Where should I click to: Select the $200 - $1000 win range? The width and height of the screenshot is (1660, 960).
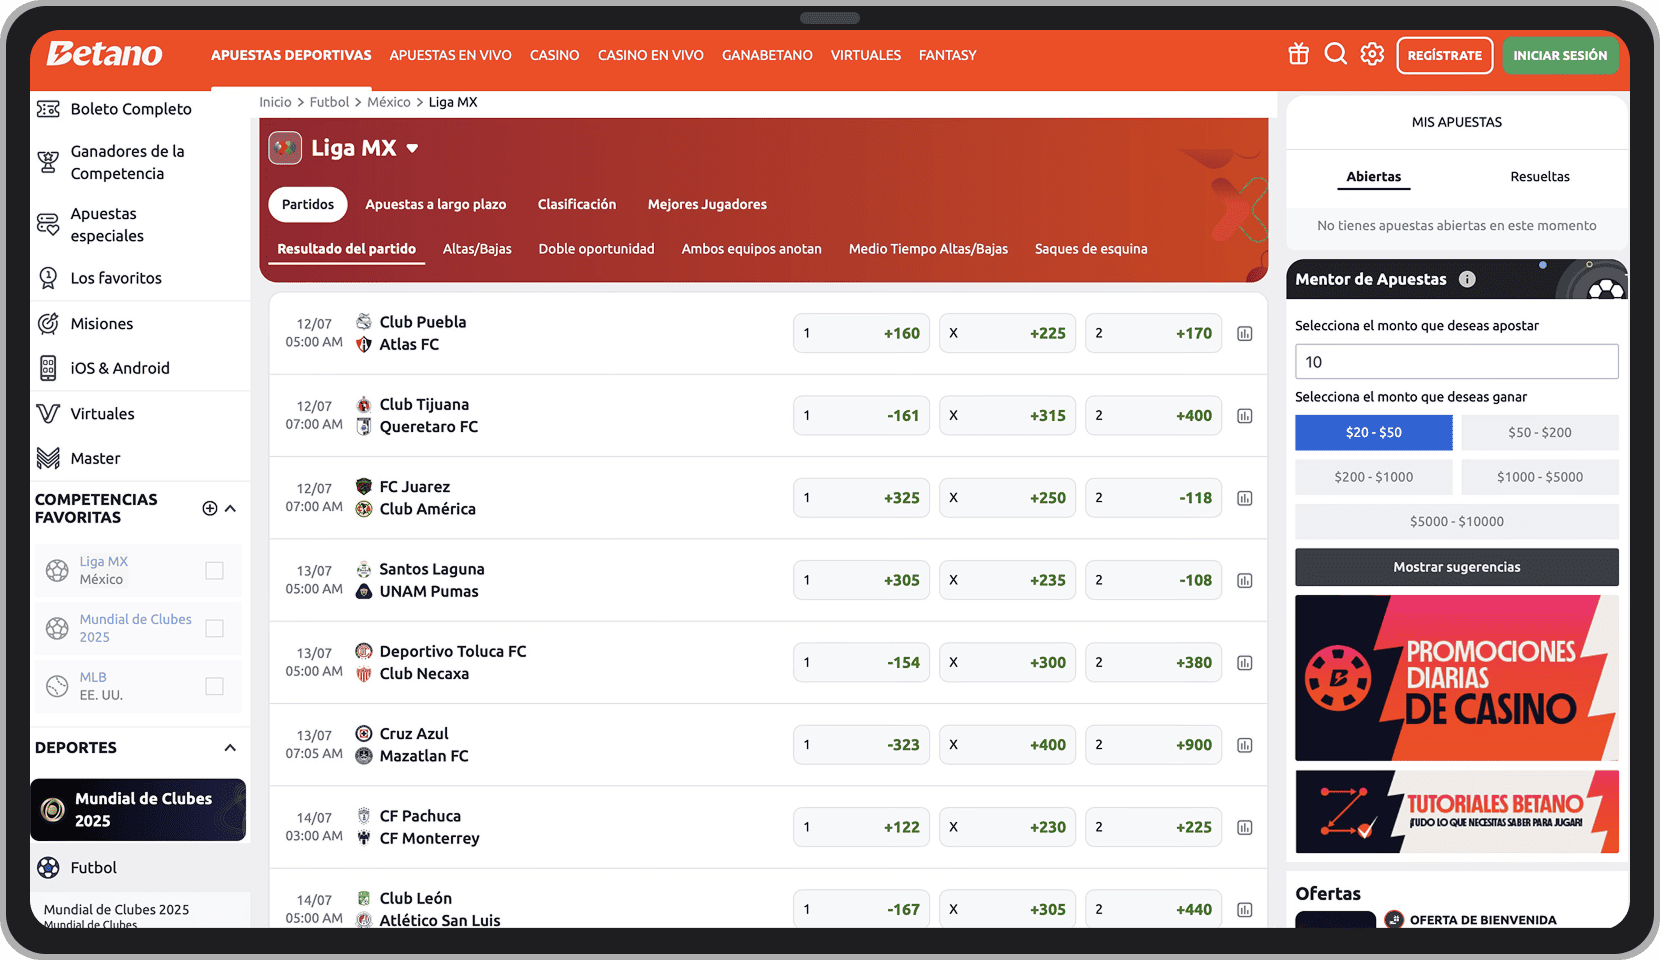pos(1374,477)
